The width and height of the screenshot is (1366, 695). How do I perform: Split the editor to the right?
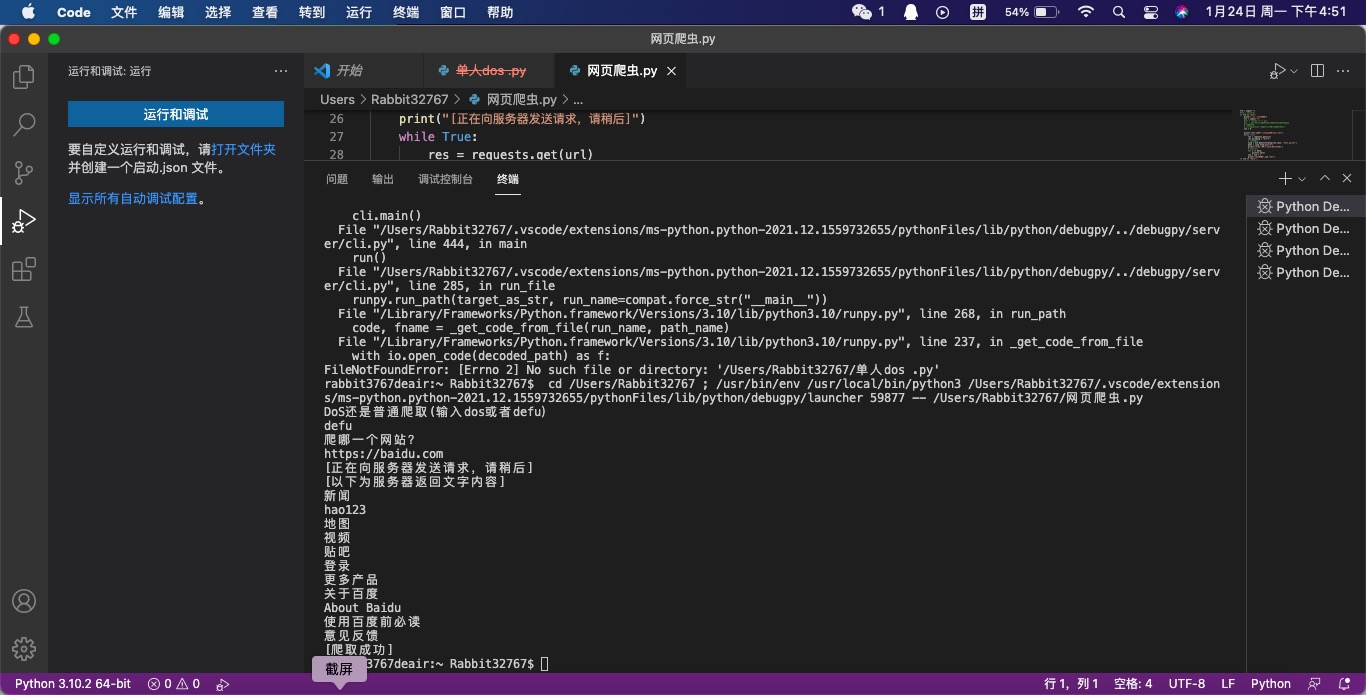pyautogui.click(x=1317, y=71)
